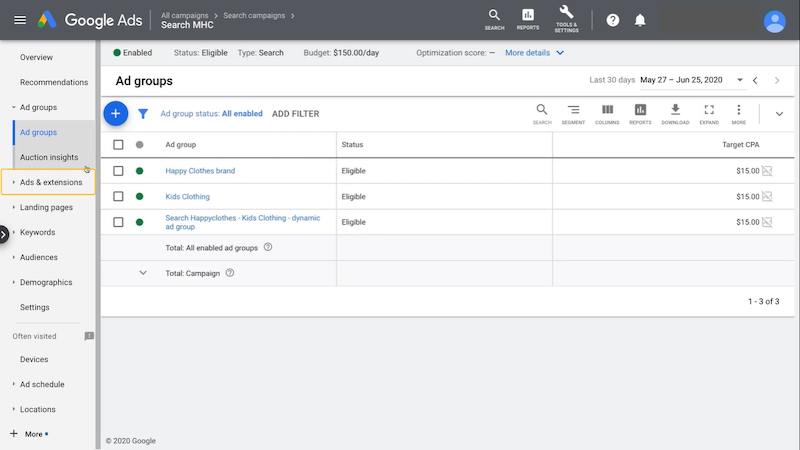Open Devices in the sidebar

point(34,359)
